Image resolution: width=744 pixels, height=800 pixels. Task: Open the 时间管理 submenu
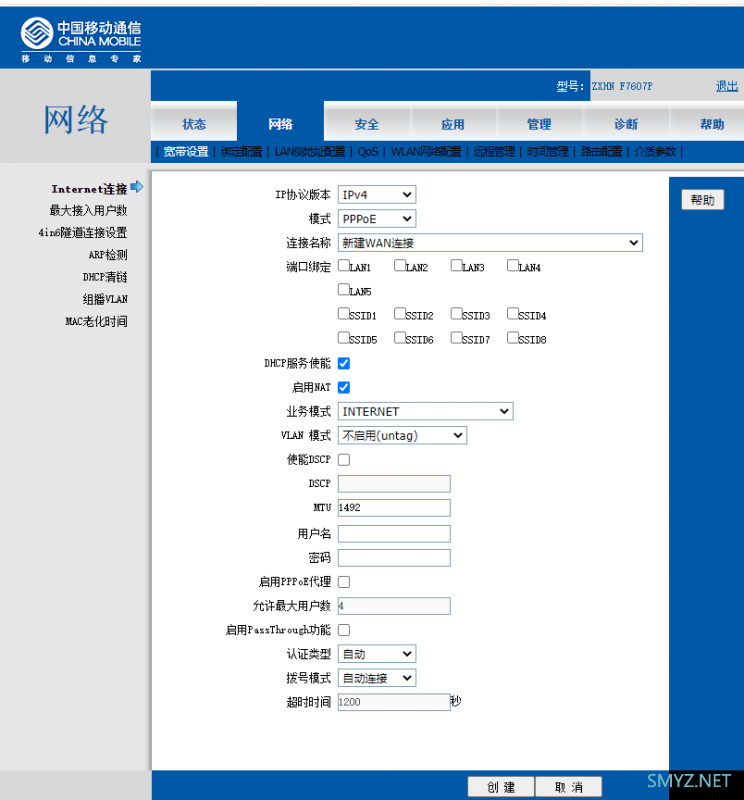pyautogui.click(x=548, y=152)
